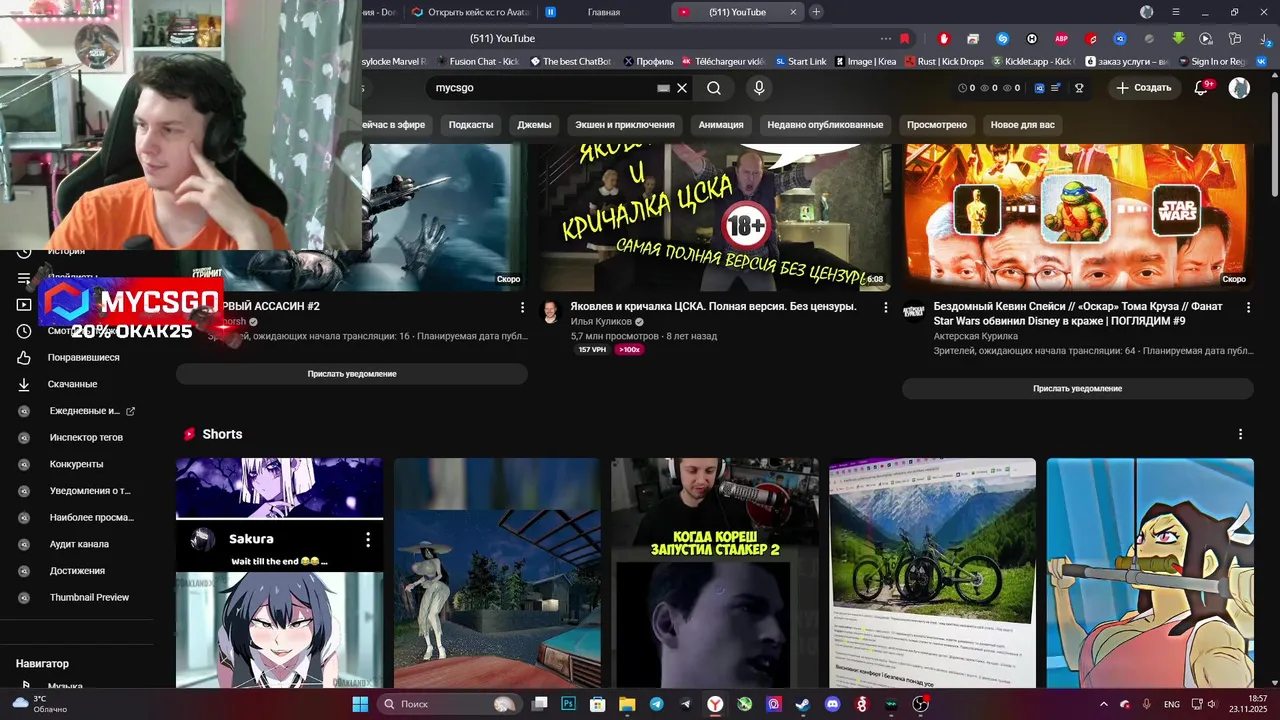Click the red stop-hand extension icon

pyautogui.click(x=944, y=39)
